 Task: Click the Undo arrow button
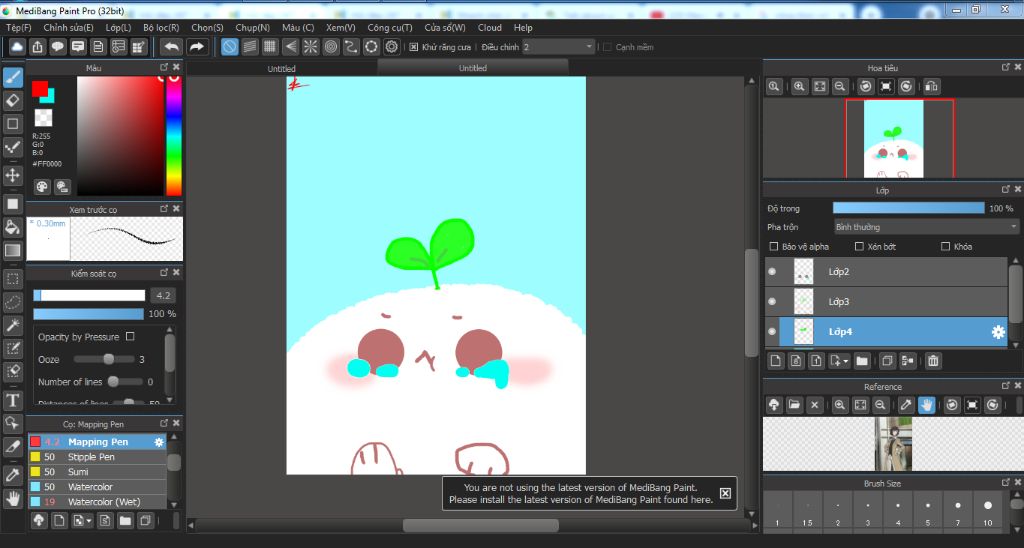coord(172,46)
